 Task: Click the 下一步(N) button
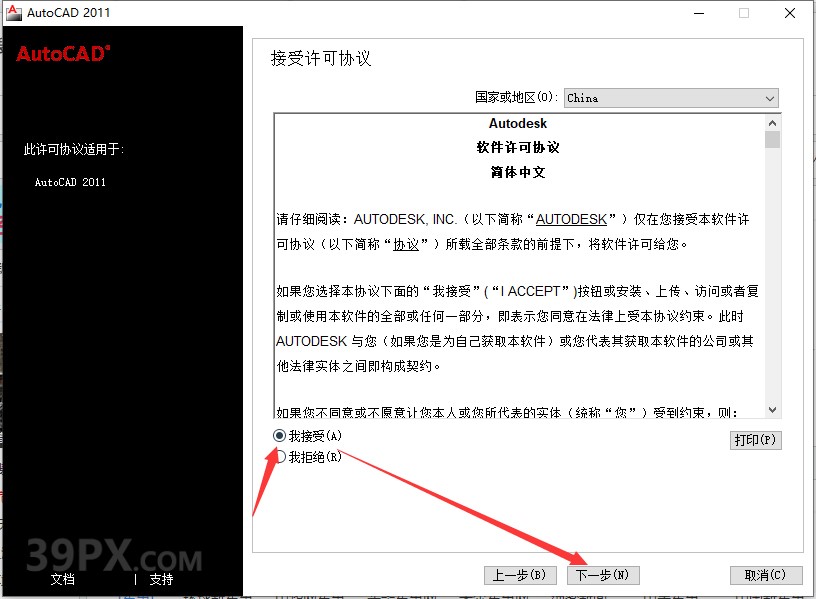pyautogui.click(x=602, y=575)
